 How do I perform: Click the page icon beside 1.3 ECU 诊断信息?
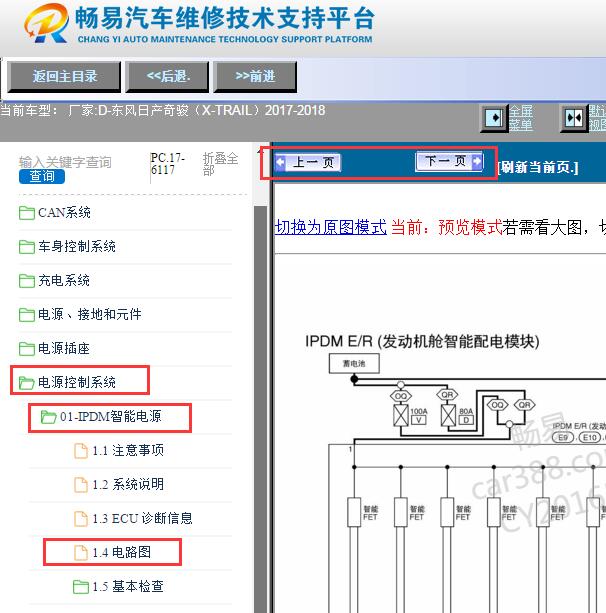pos(81,519)
